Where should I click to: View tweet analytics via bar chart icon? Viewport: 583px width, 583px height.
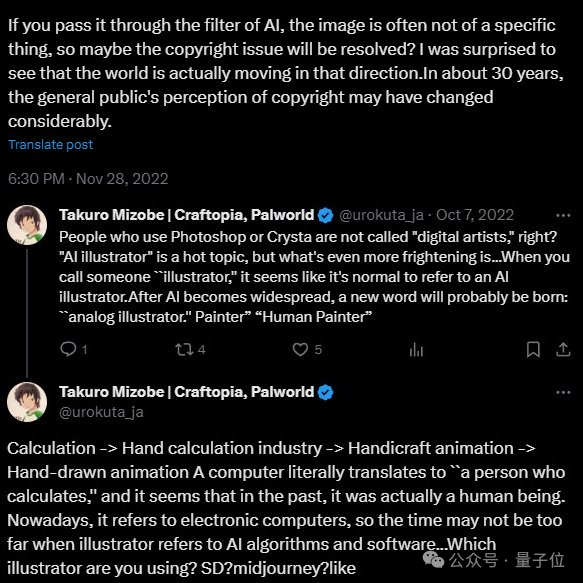[x=416, y=350]
